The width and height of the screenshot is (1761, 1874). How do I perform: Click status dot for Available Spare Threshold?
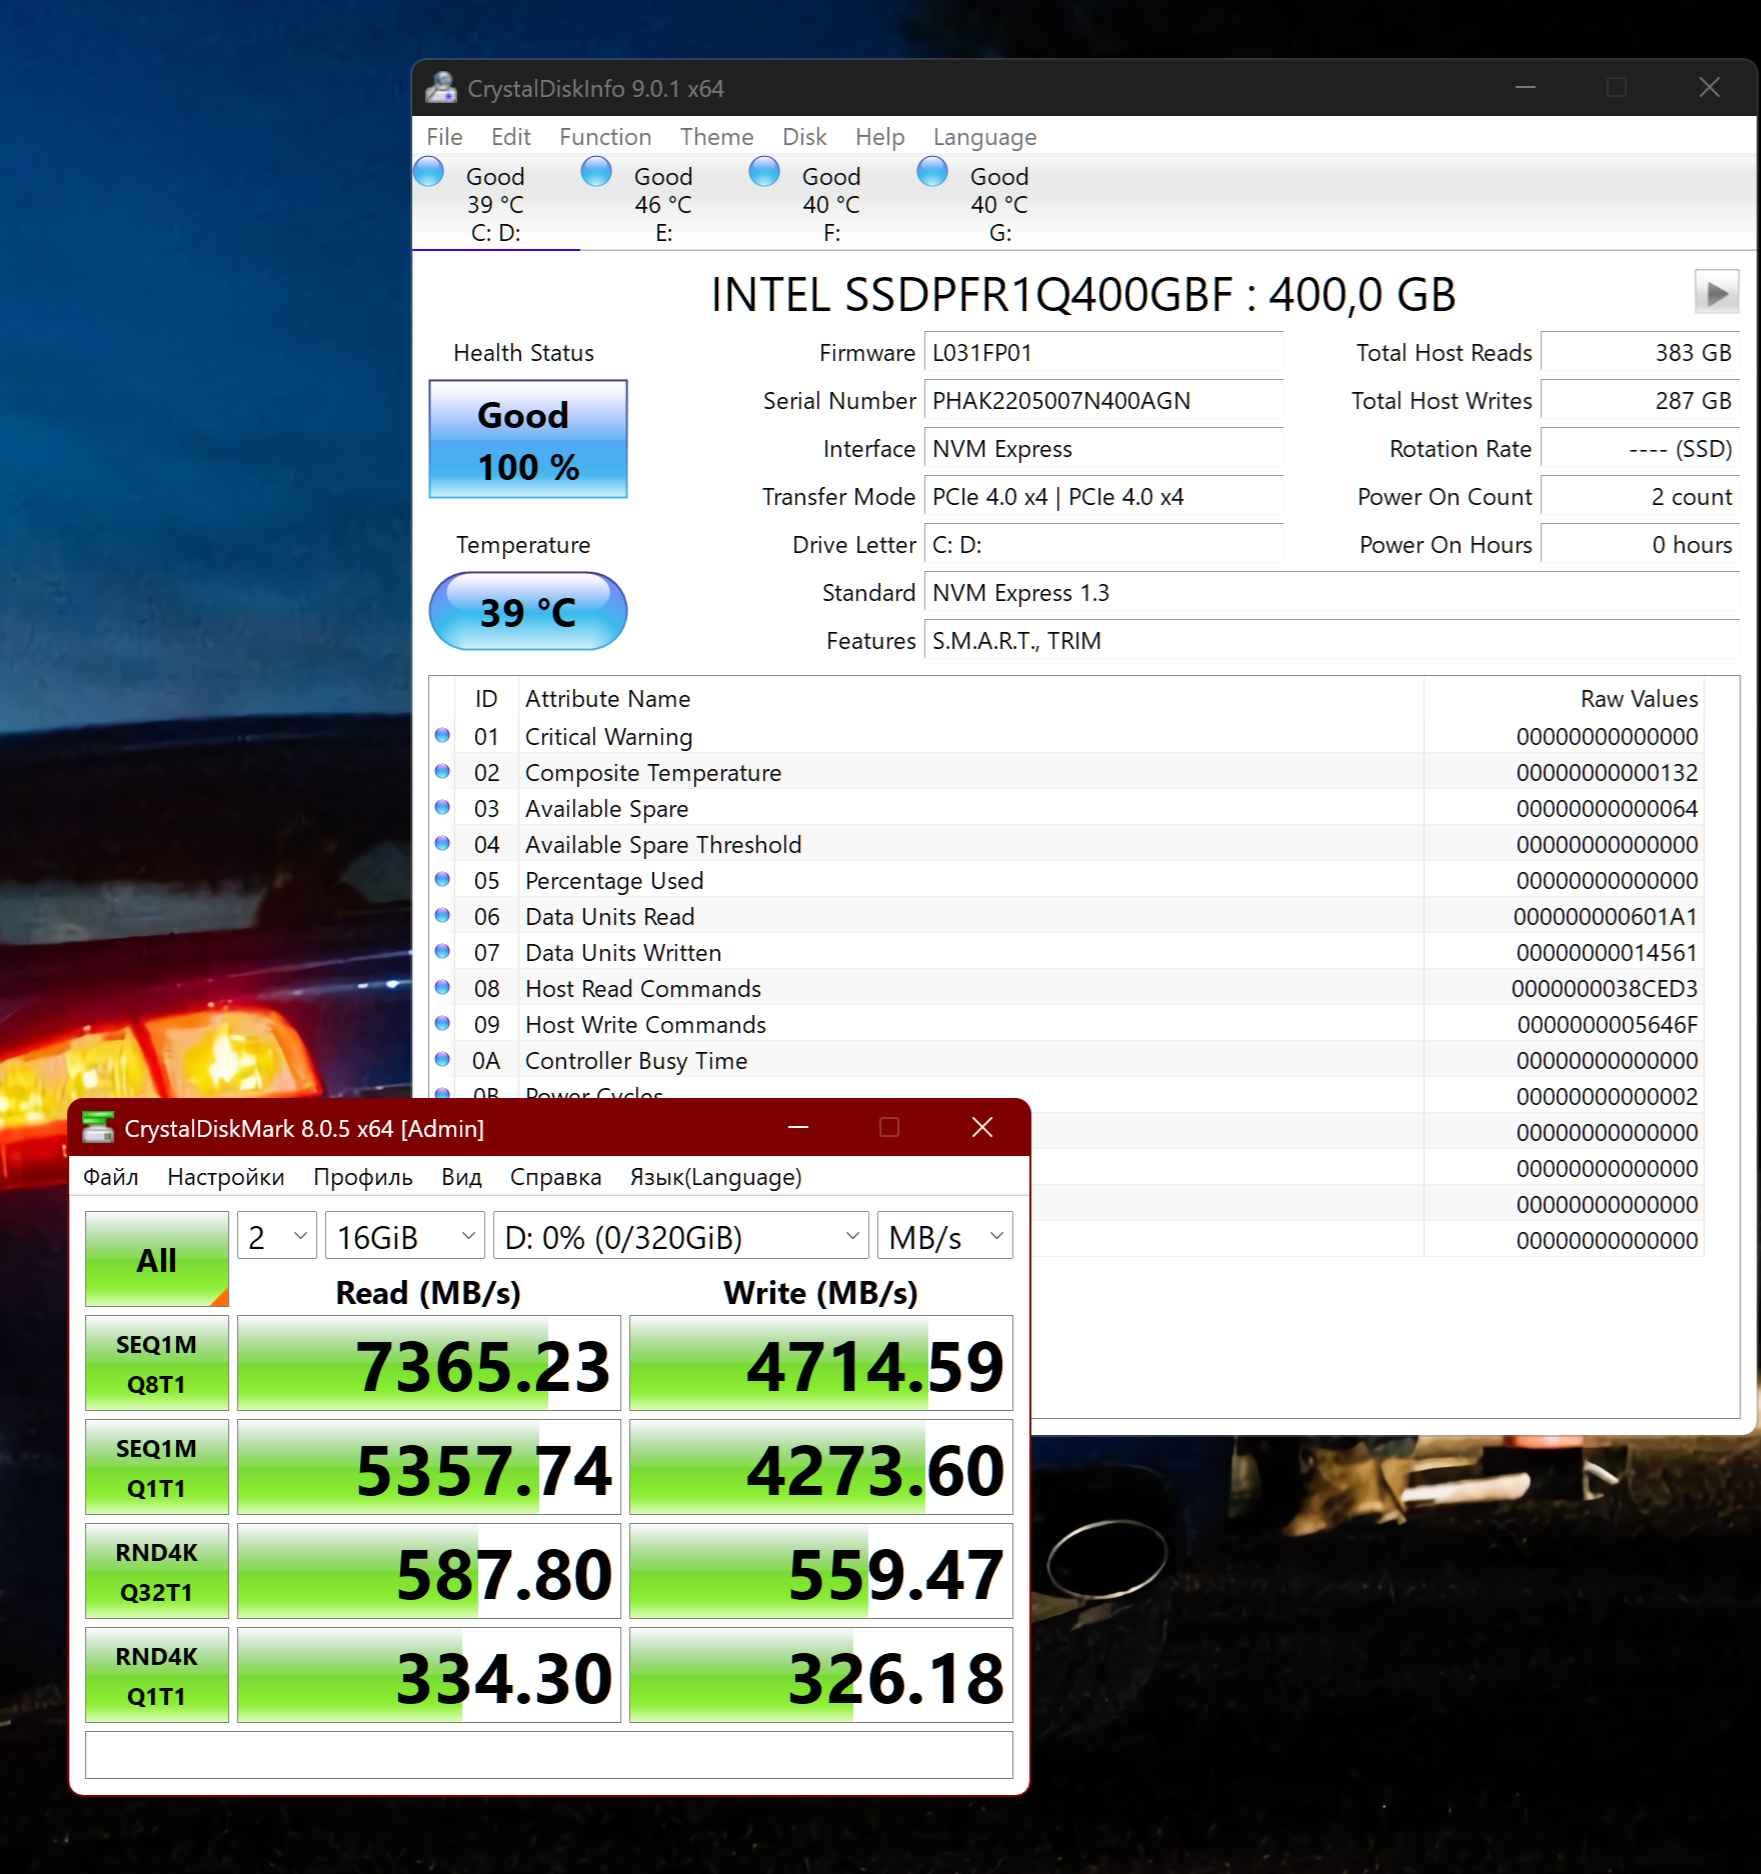[442, 844]
